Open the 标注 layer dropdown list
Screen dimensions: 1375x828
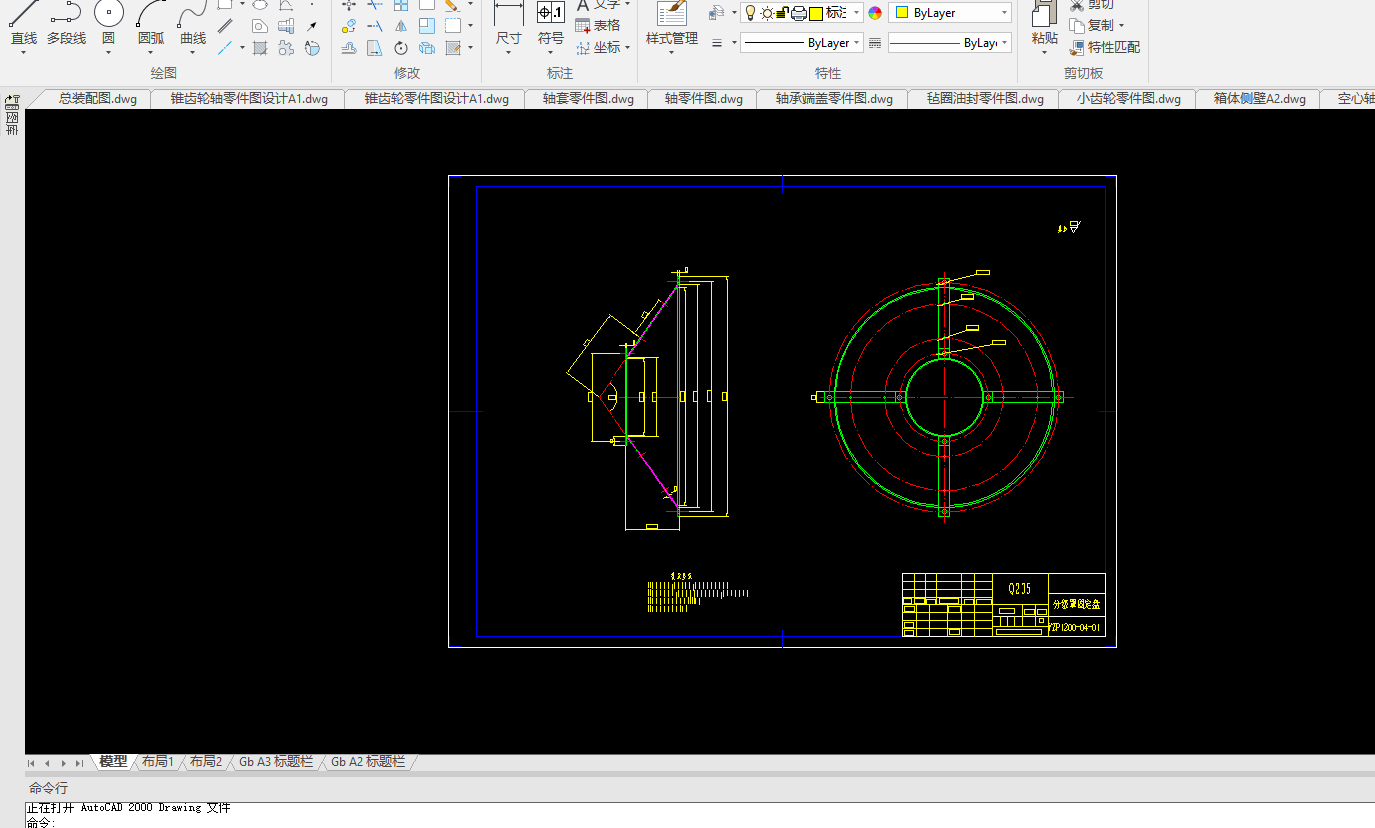coord(857,13)
